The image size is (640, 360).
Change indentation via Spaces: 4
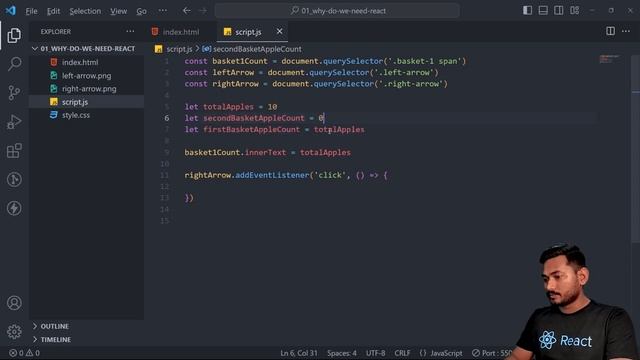click(x=342, y=353)
